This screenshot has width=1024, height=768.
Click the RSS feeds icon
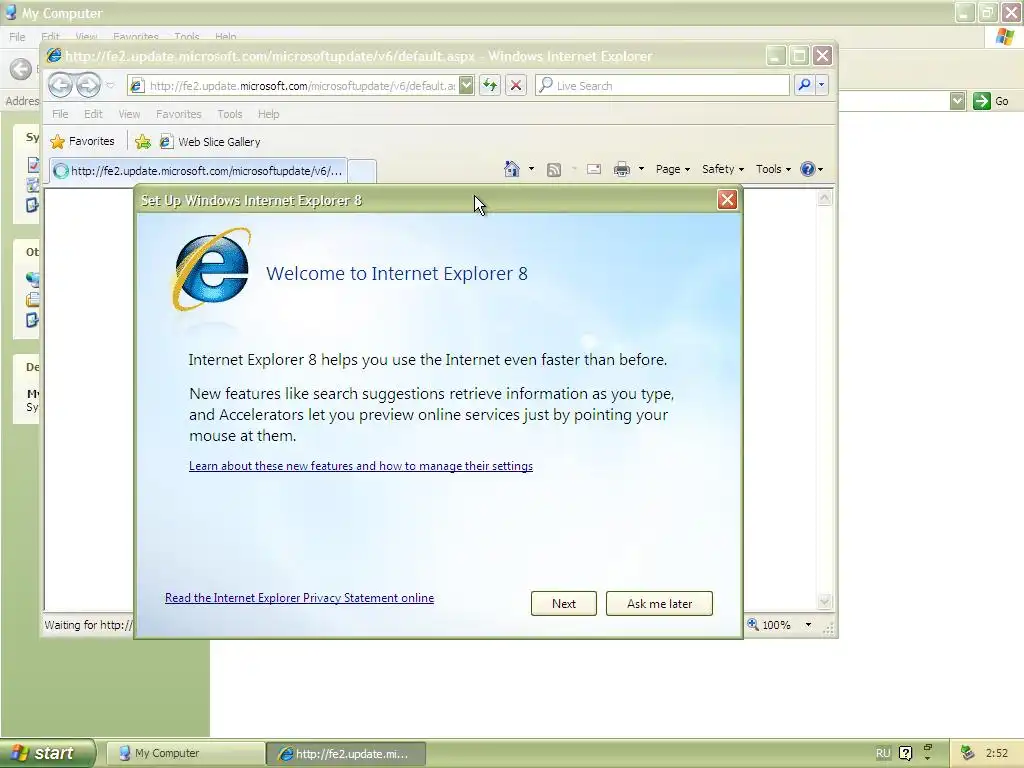click(554, 170)
